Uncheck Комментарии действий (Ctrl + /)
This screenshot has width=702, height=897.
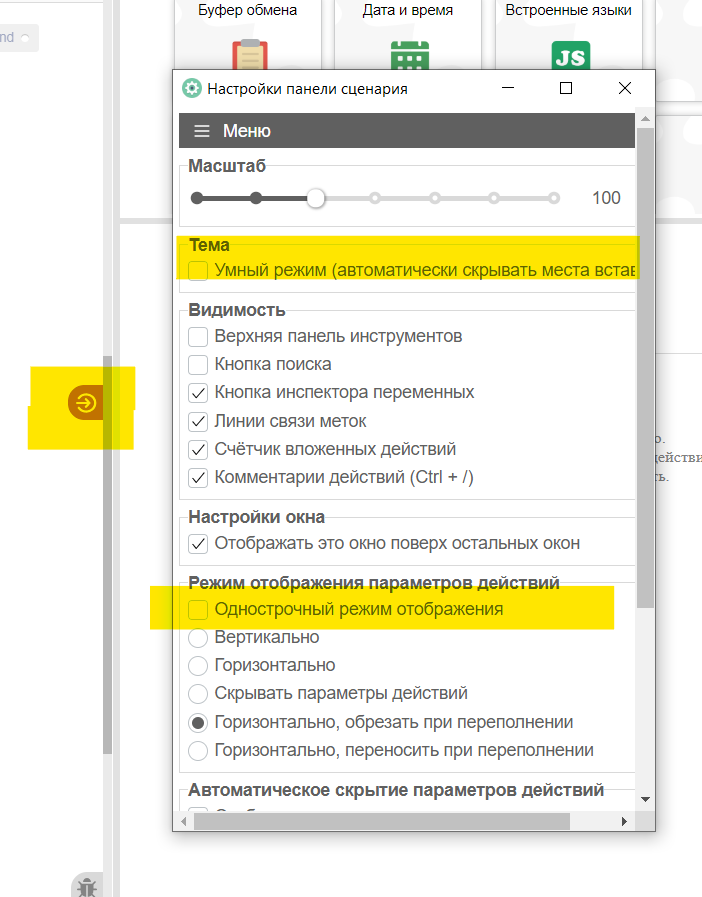198,477
